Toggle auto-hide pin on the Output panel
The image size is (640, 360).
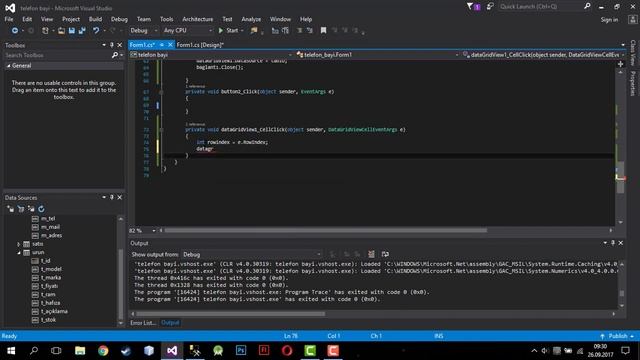coord(613,243)
